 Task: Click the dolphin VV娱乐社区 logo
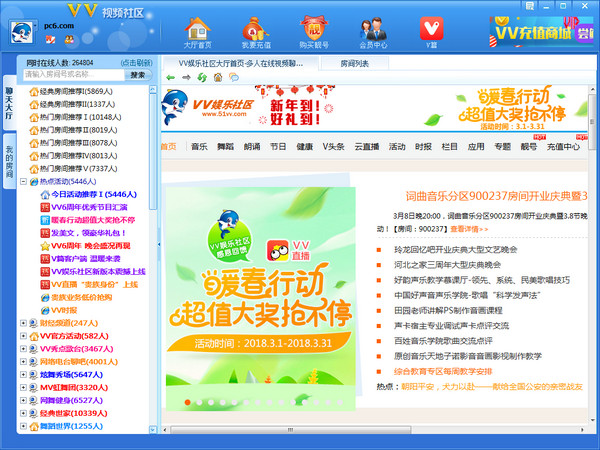click(209, 108)
